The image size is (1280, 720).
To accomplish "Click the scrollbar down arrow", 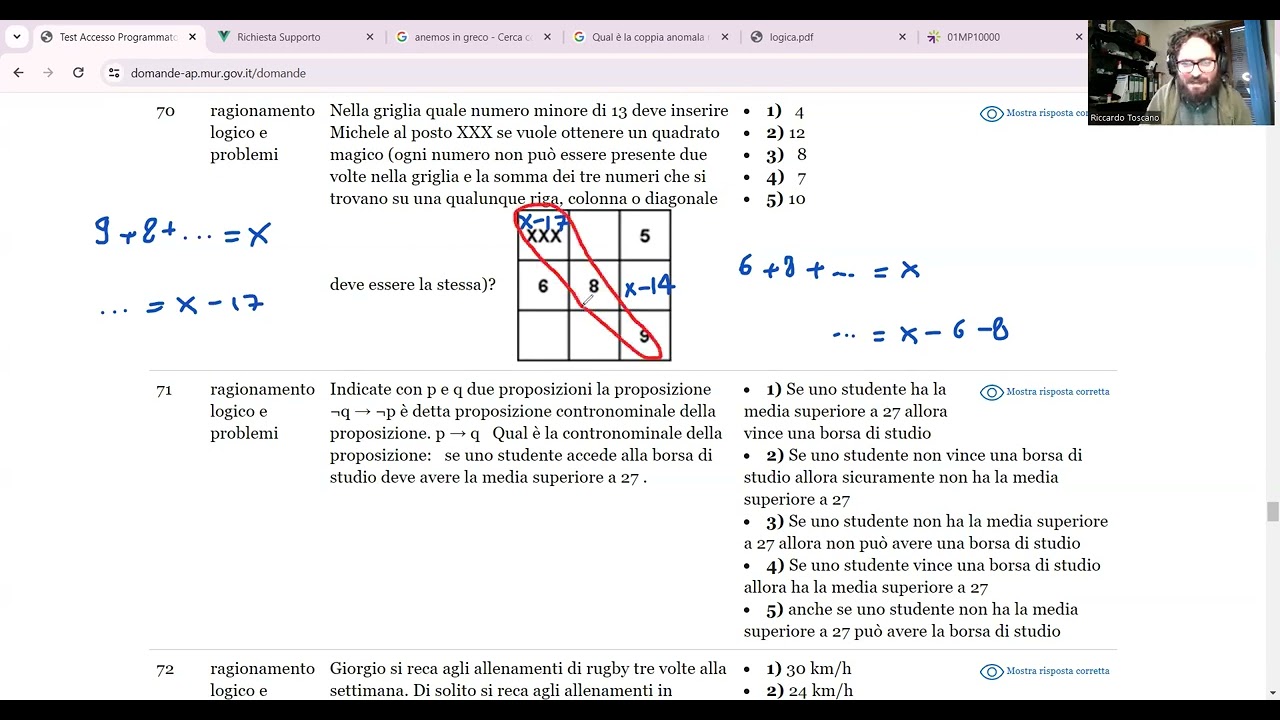I will [1272, 692].
